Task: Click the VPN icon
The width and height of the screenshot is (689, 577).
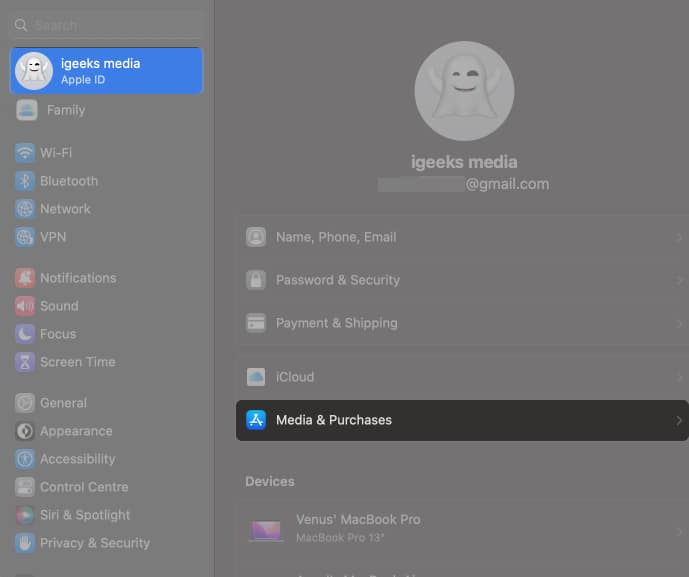Action: point(25,237)
